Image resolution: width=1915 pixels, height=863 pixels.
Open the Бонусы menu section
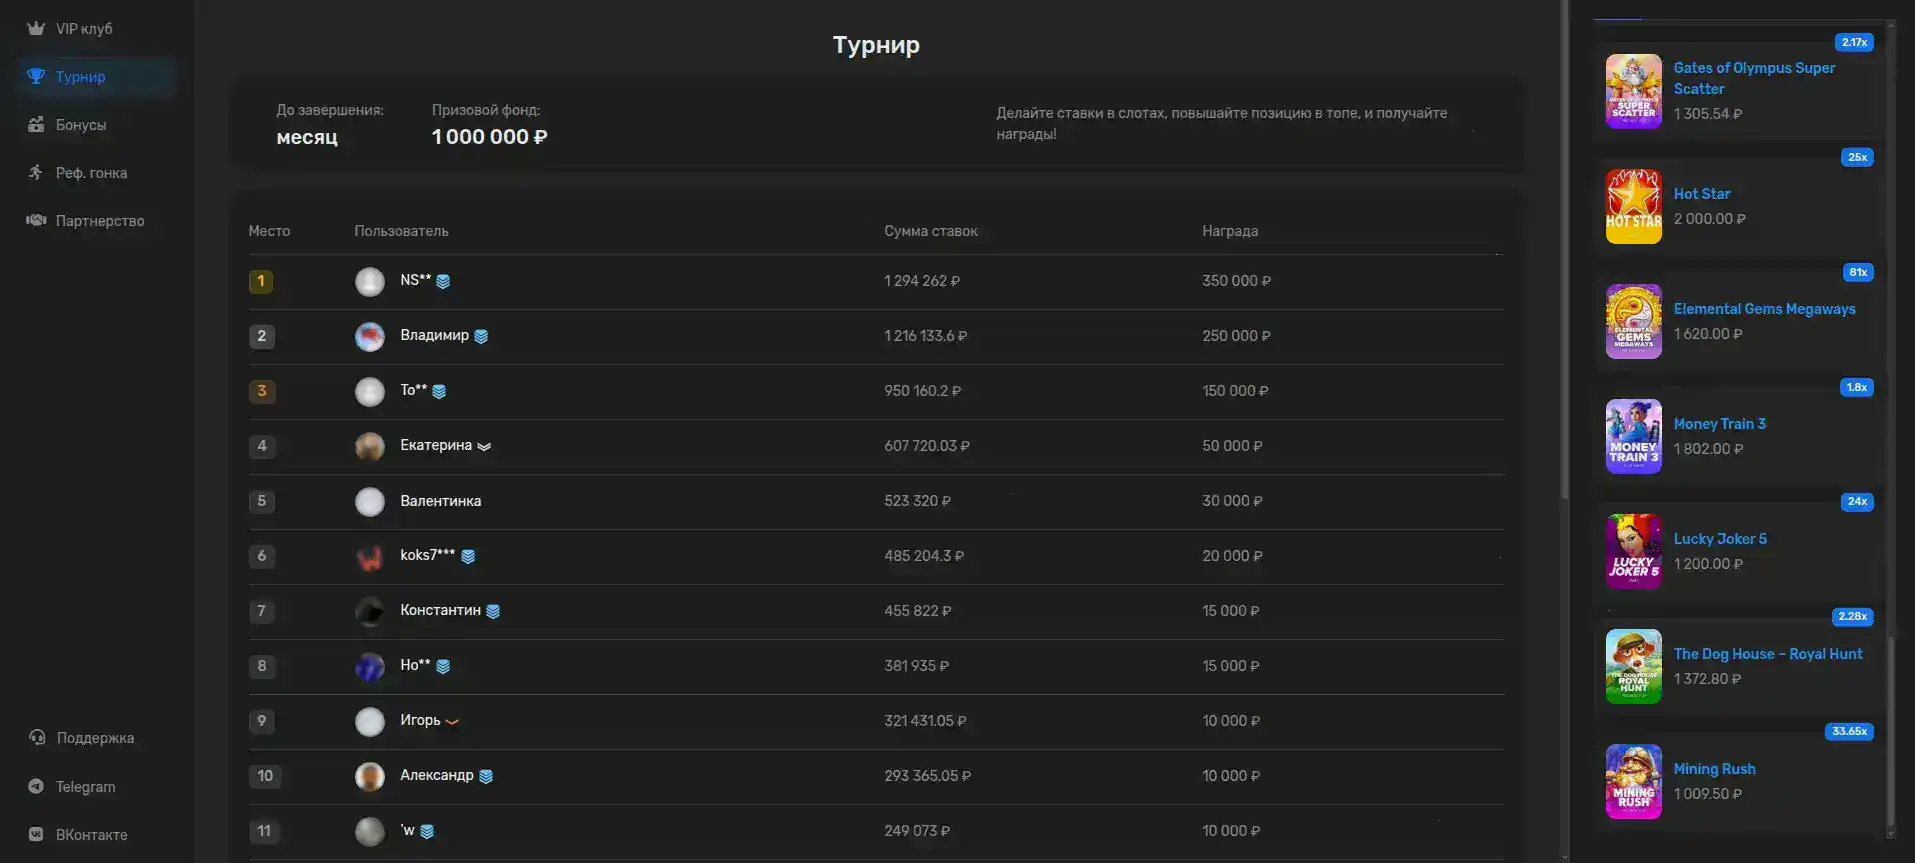pos(81,125)
